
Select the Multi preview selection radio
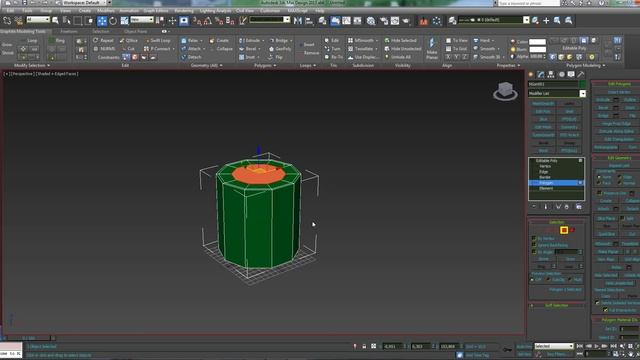(570, 280)
